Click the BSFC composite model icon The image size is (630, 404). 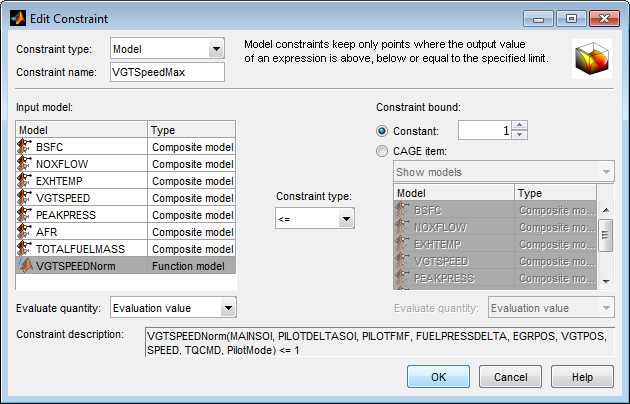point(25,147)
